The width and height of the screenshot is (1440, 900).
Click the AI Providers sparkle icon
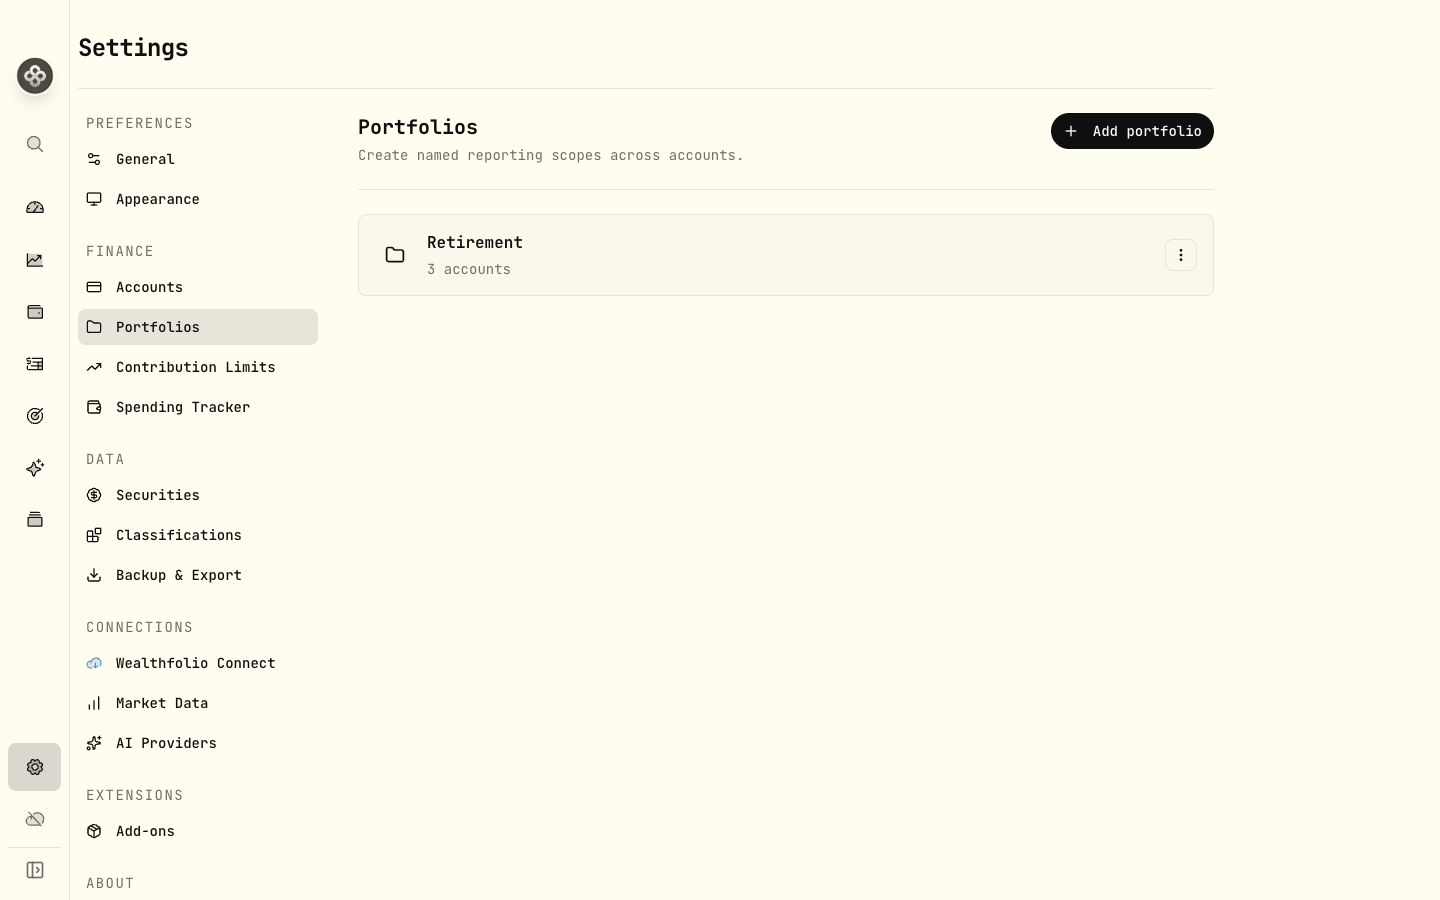94,743
